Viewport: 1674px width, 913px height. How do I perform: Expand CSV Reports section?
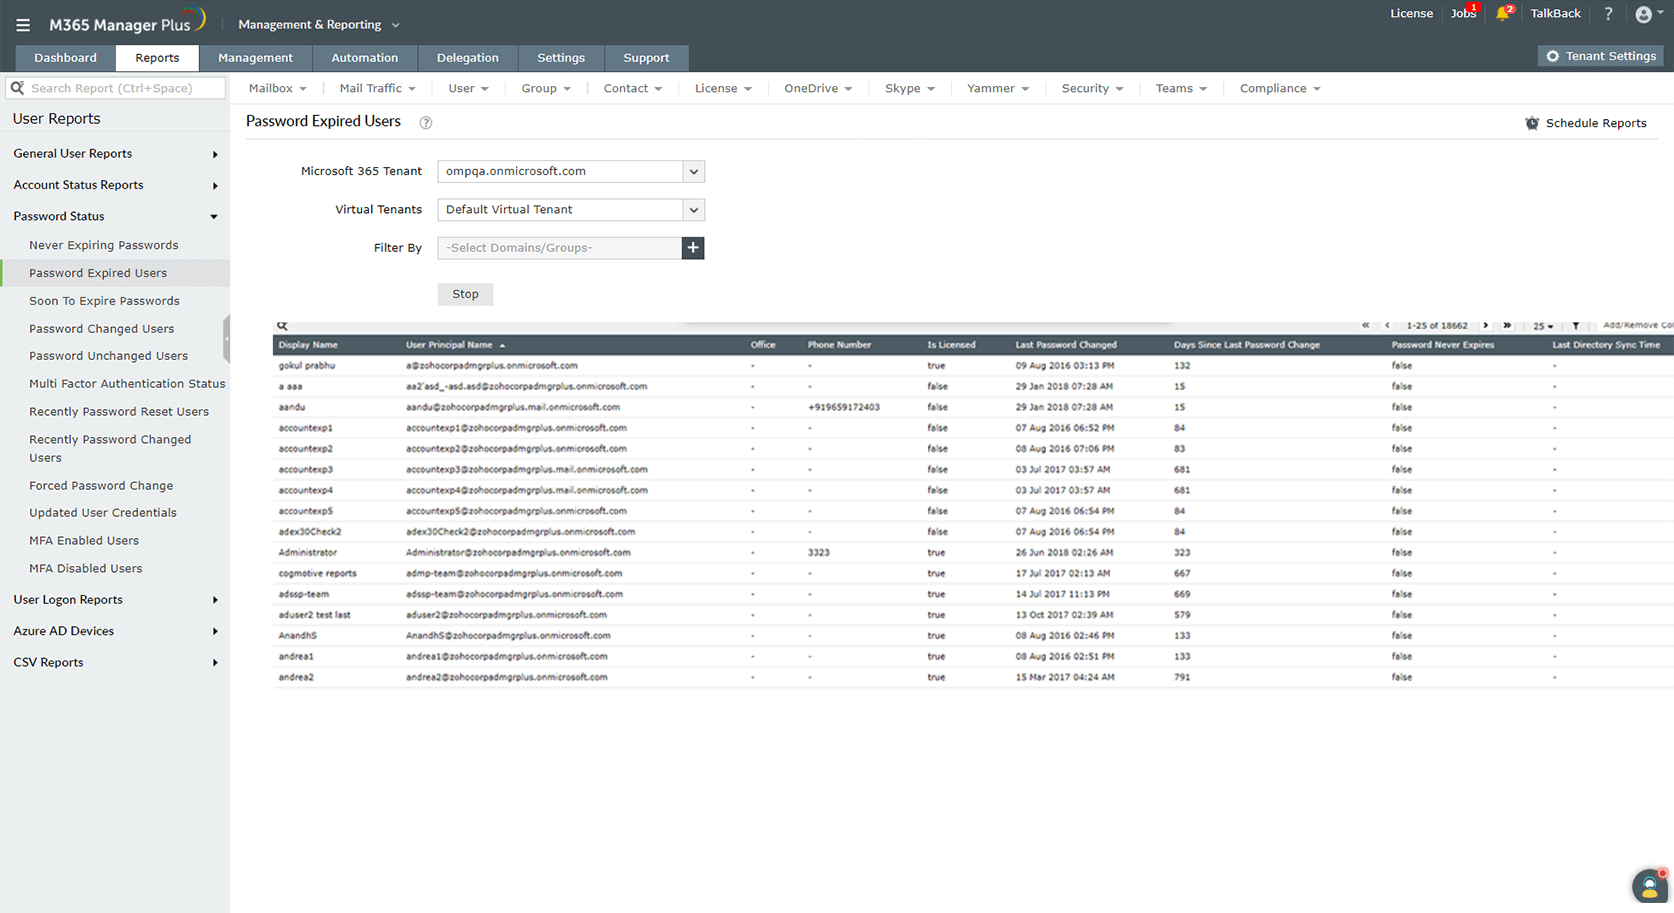pos(115,662)
